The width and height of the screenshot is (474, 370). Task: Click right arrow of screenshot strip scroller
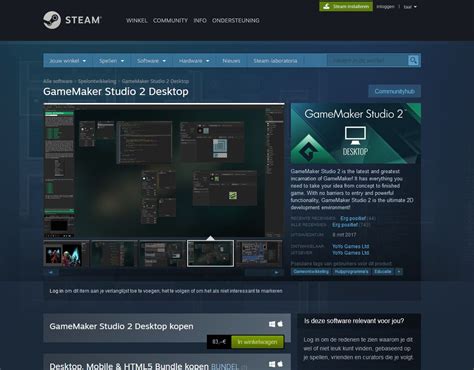pyautogui.click(x=276, y=272)
